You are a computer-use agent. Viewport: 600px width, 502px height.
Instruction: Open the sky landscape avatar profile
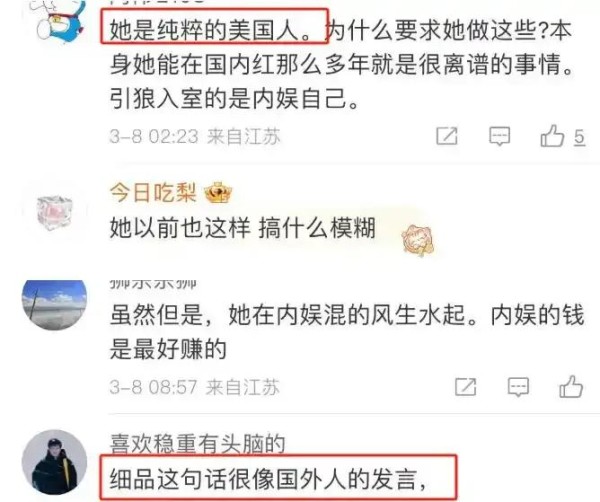(54, 305)
